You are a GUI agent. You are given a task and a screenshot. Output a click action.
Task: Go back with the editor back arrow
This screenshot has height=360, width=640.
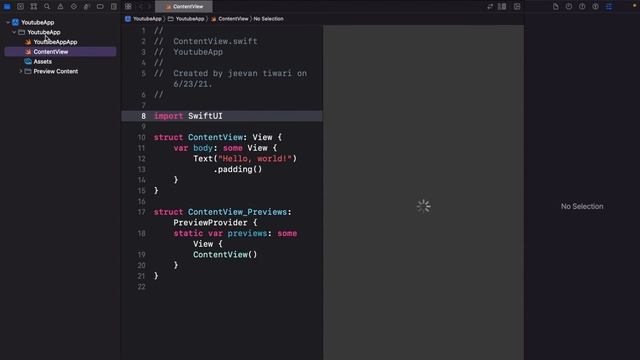pyautogui.click(x=141, y=7)
